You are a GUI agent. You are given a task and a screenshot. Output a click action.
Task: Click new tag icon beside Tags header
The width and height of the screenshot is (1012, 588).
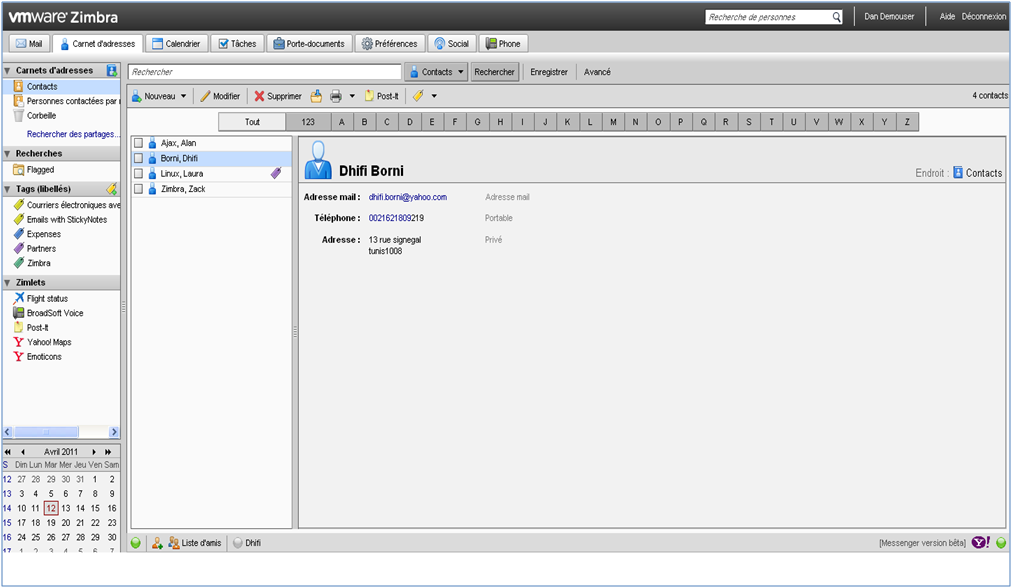[112, 189]
